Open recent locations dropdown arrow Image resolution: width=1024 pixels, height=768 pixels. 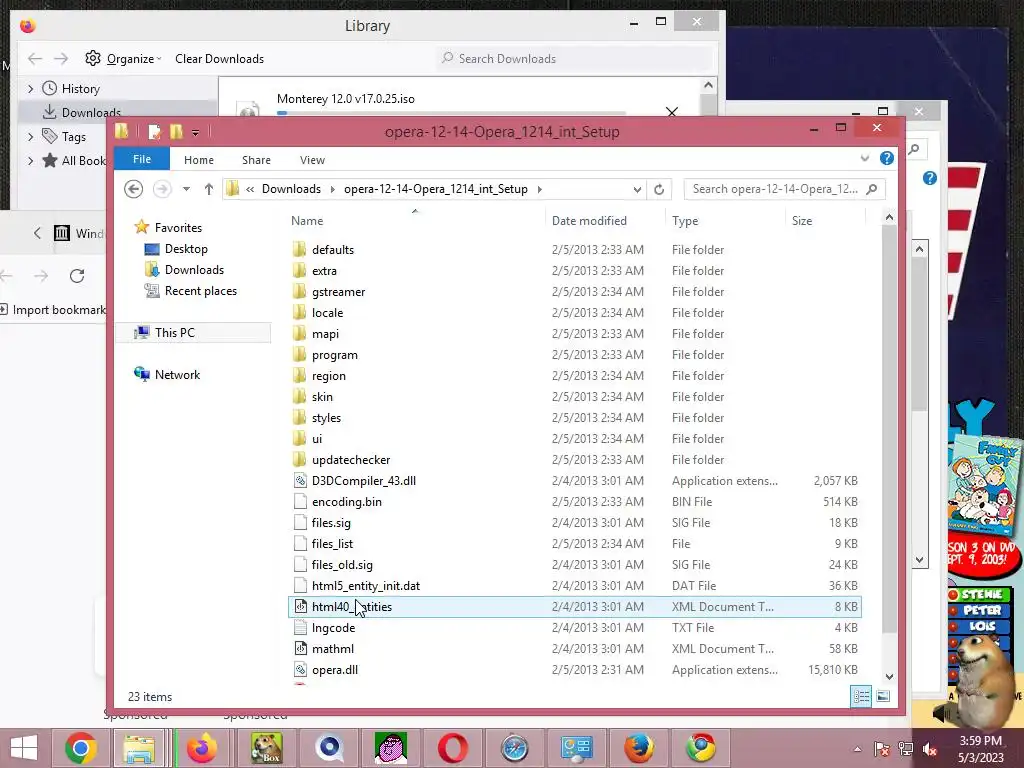186,189
